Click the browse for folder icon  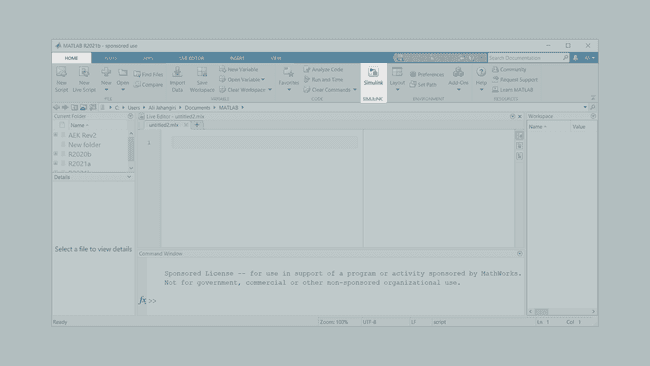(83, 107)
